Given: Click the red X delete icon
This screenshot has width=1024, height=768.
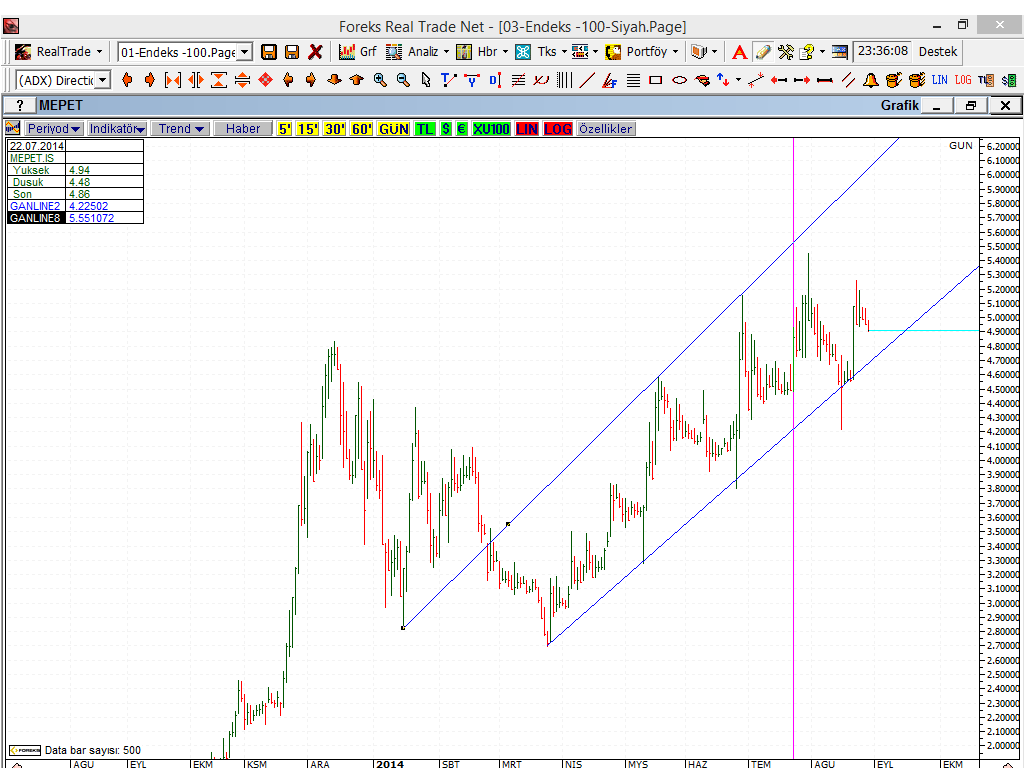Looking at the screenshot, I should pos(315,51).
